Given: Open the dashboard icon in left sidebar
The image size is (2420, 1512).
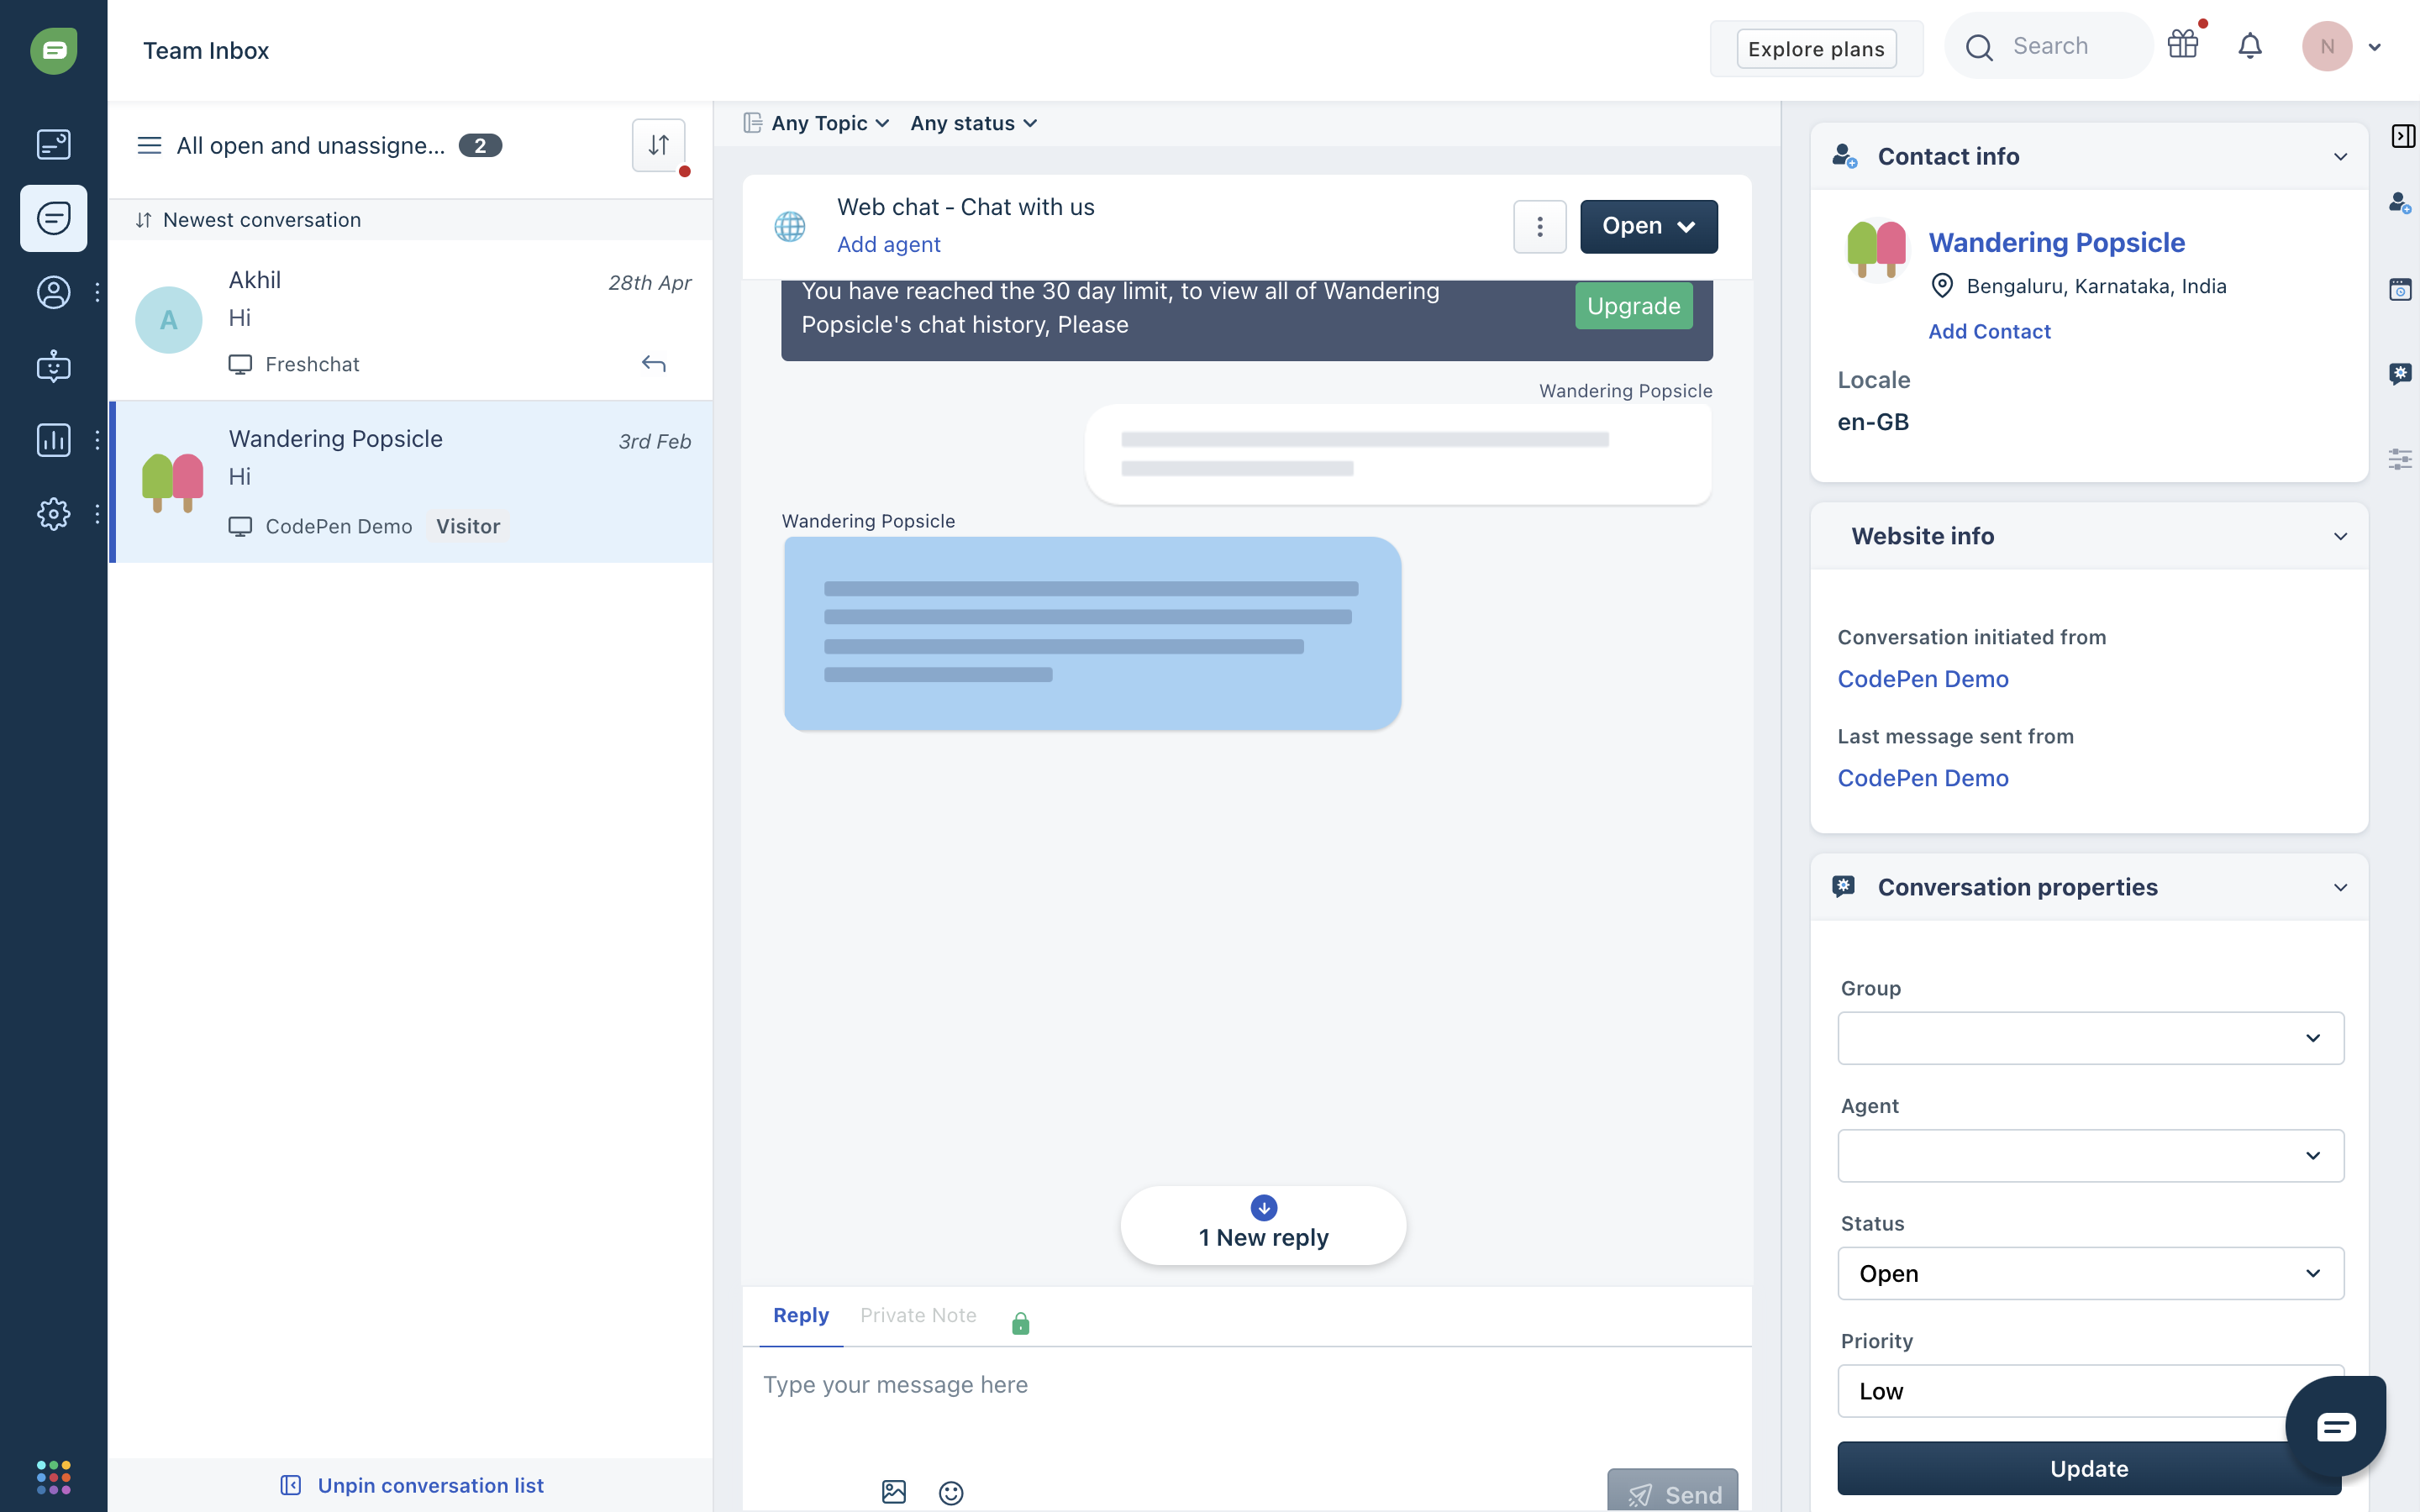Looking at the screenshot, I should coord(54,144).
